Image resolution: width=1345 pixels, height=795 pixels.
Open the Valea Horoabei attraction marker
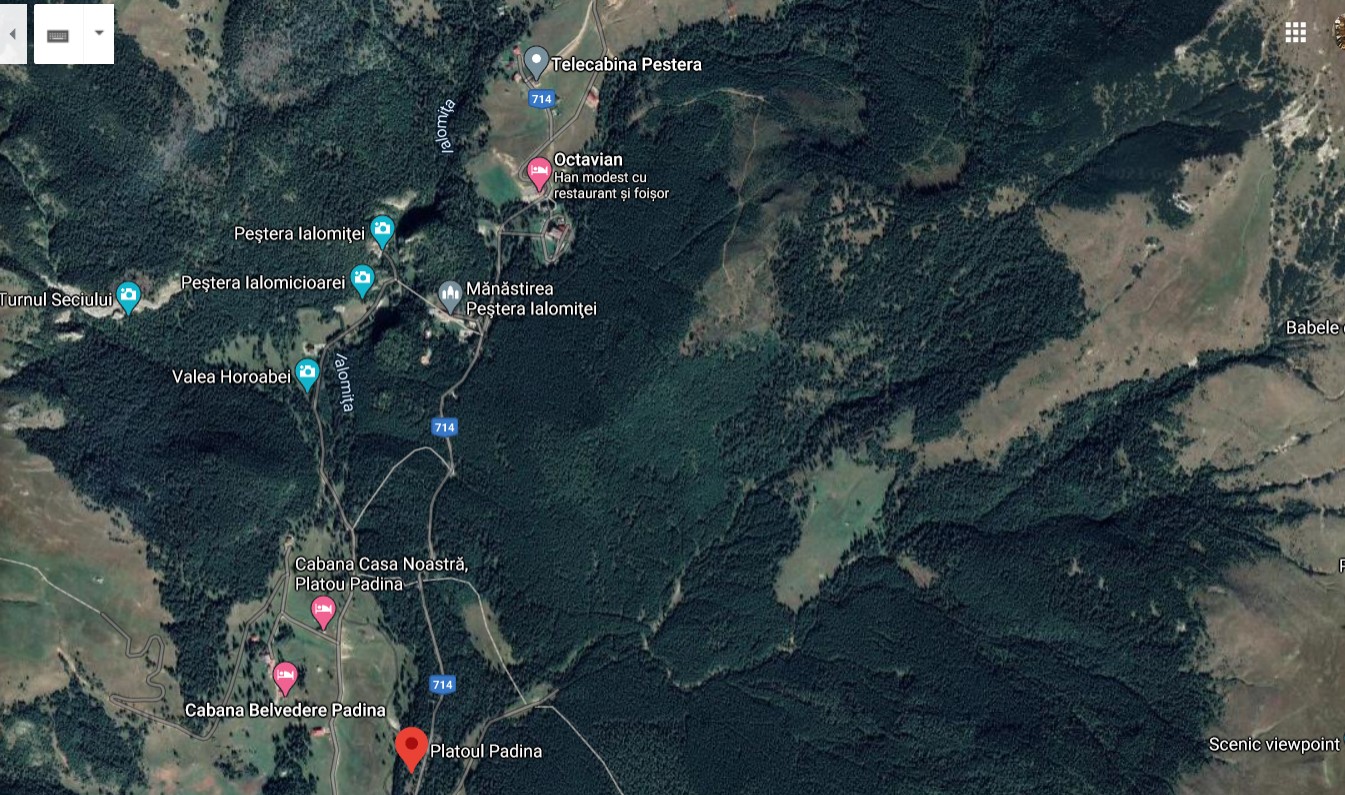307,375
